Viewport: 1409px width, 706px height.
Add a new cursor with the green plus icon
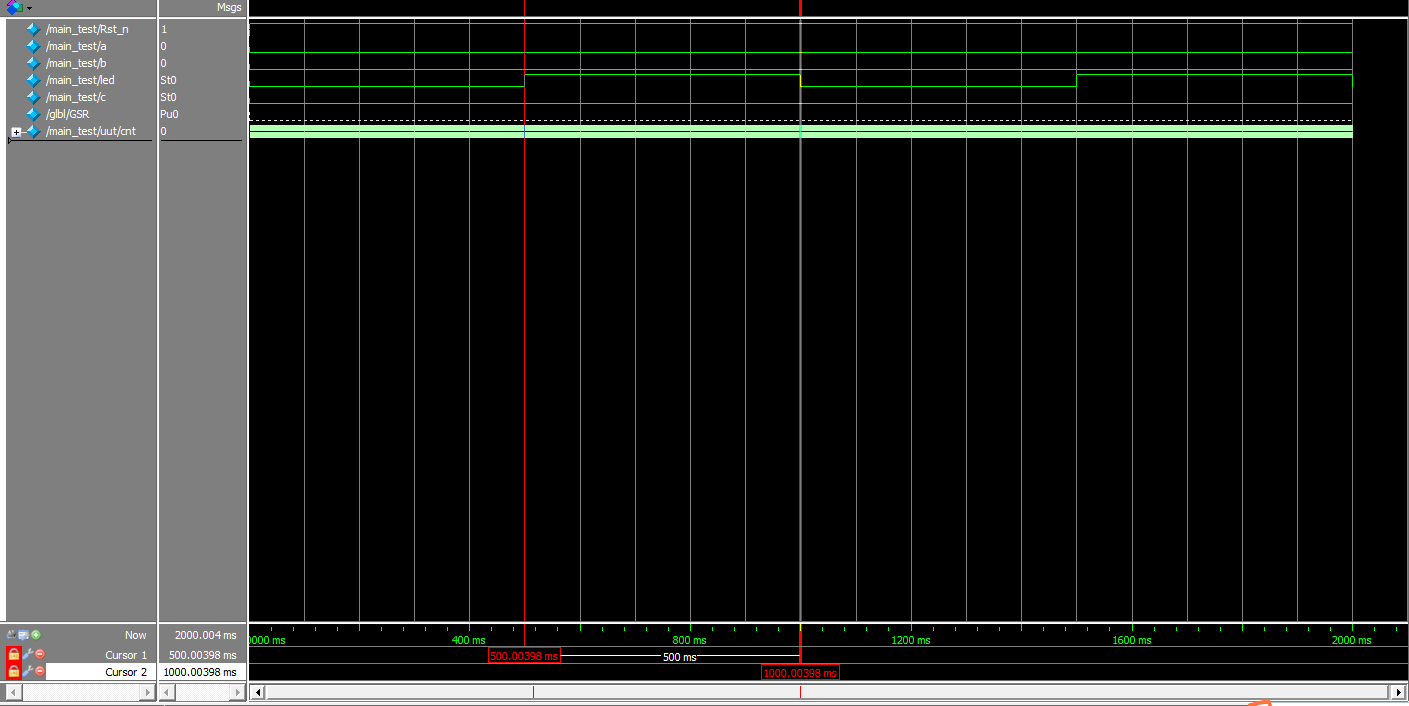click(x=35, y=634)
